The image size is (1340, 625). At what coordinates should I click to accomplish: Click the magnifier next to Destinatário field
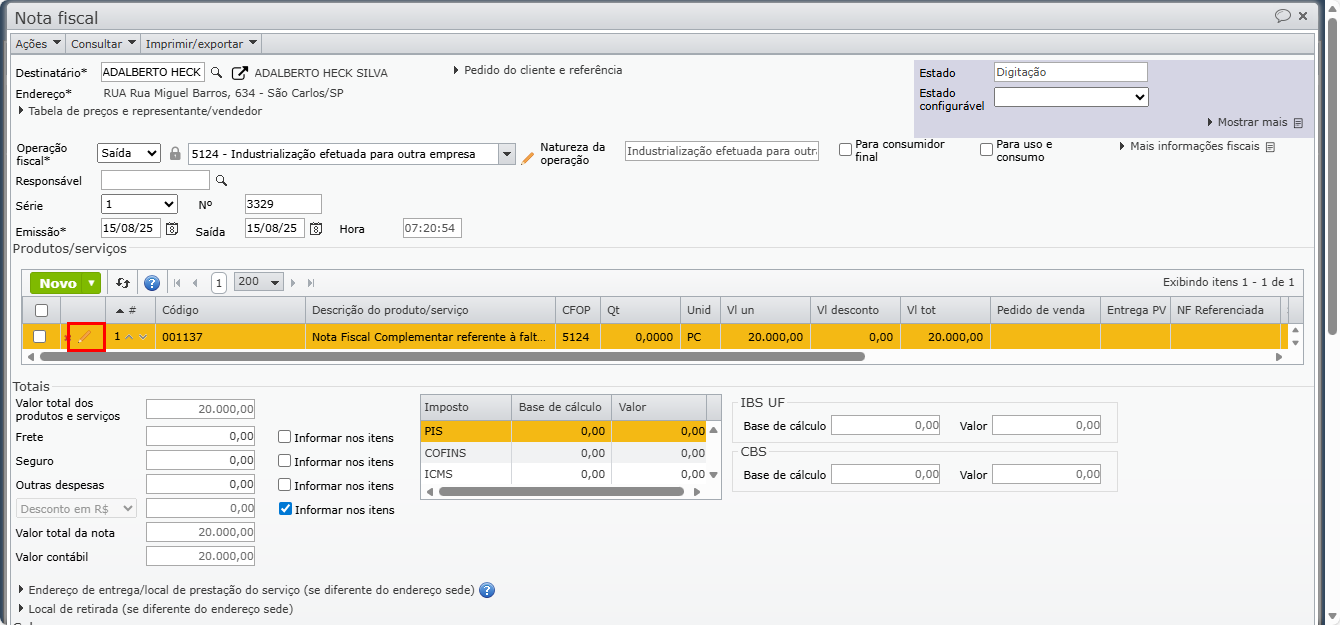coord(217,73)
